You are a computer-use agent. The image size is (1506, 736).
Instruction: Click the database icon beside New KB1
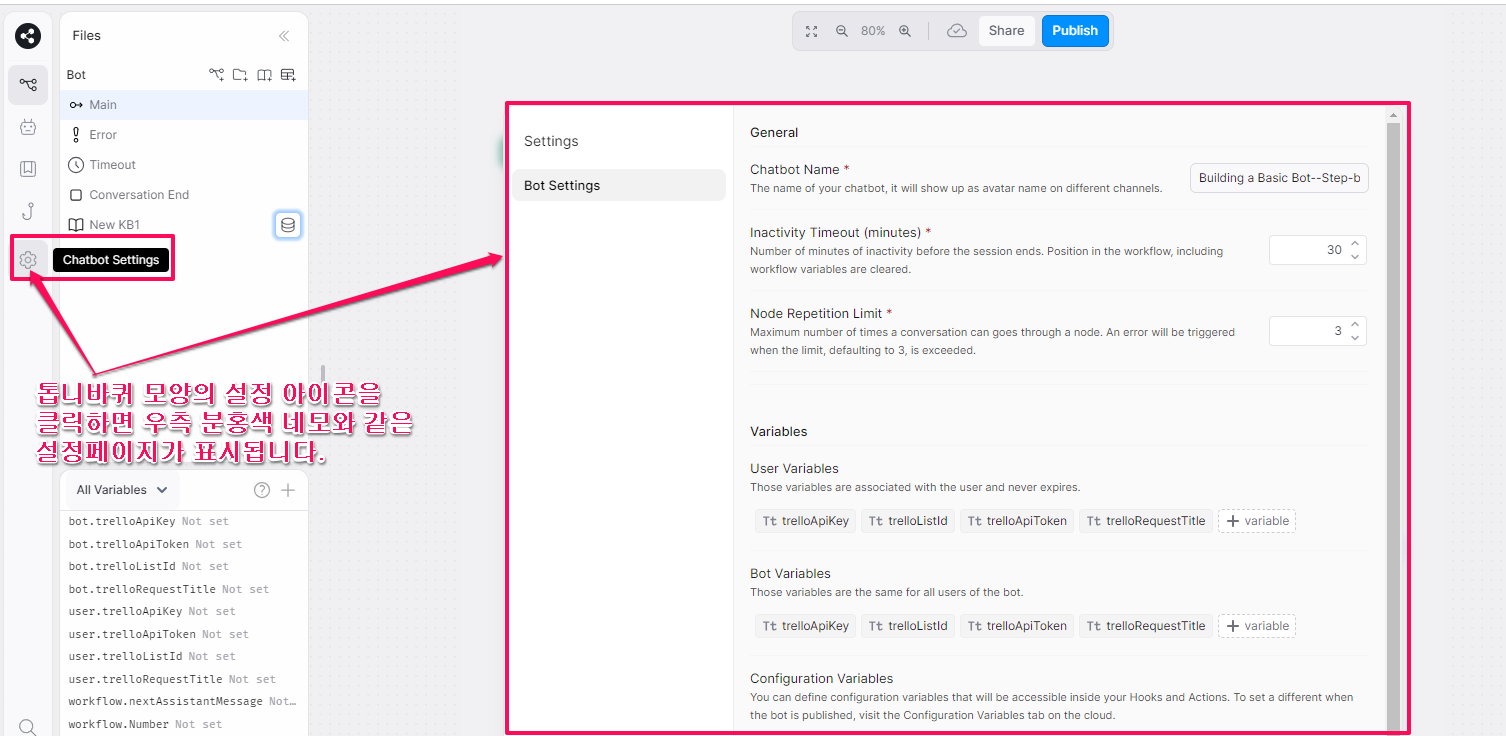(288, 225)
